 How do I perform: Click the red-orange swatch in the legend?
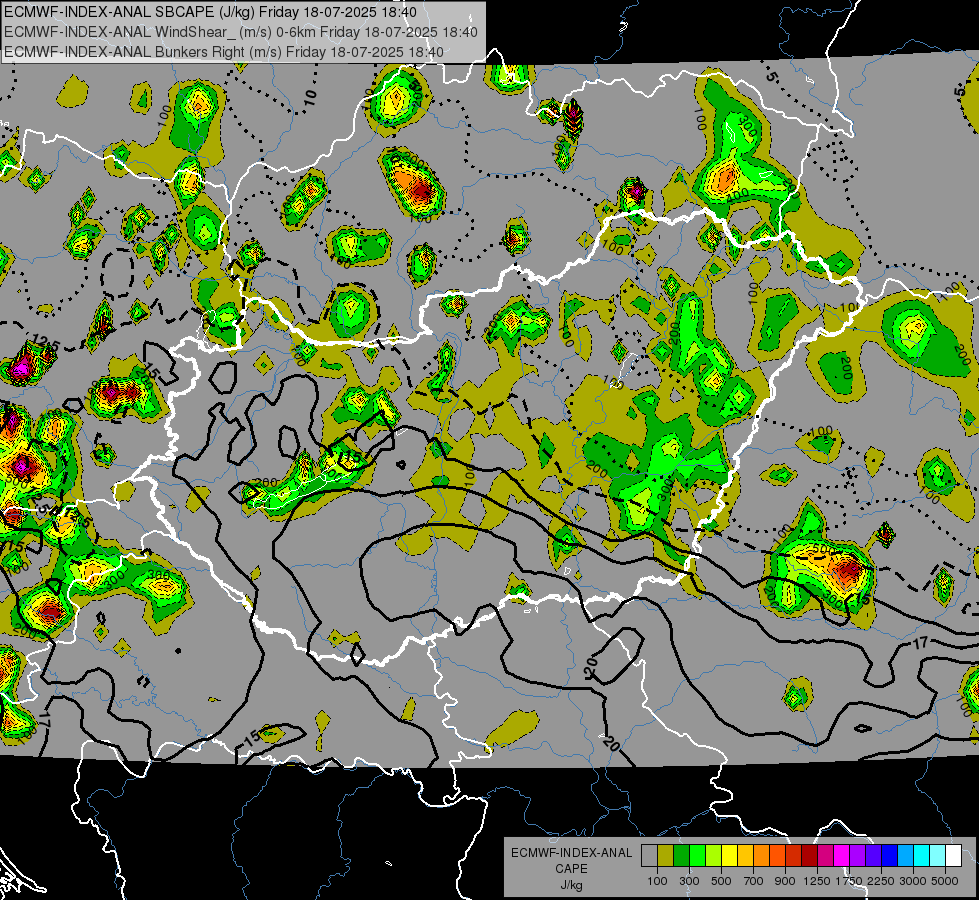click(777, 856)
